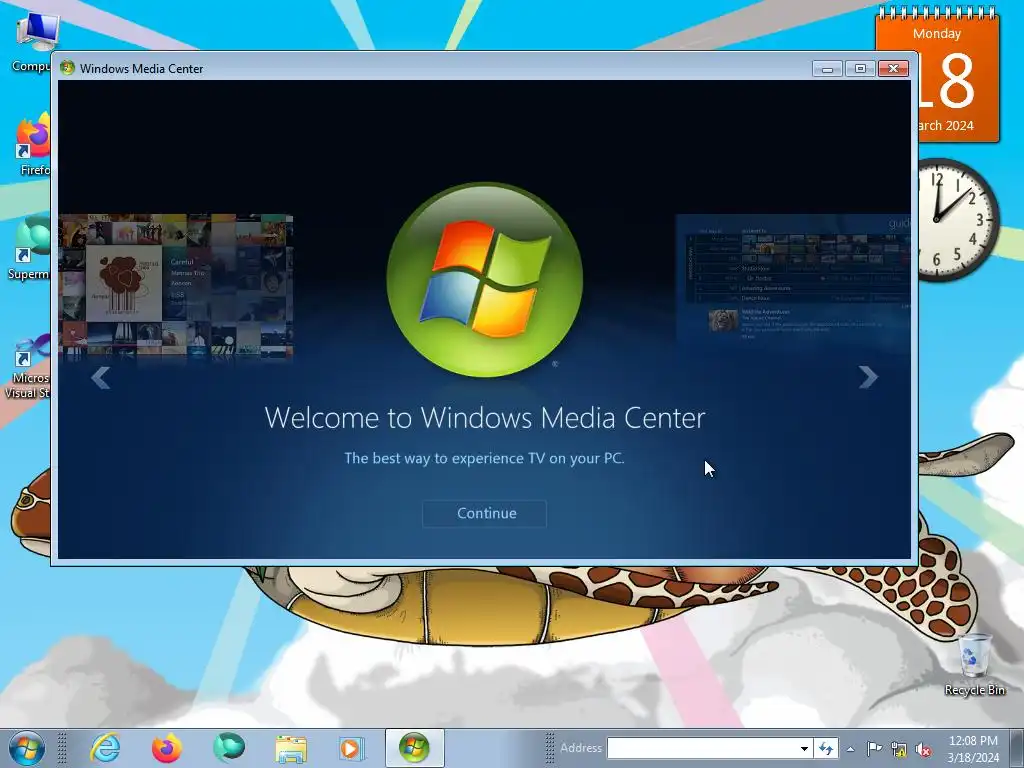
Task: Open Supermium browser from the taskbar
Action: pyautogui.click(x=229, y=748)
